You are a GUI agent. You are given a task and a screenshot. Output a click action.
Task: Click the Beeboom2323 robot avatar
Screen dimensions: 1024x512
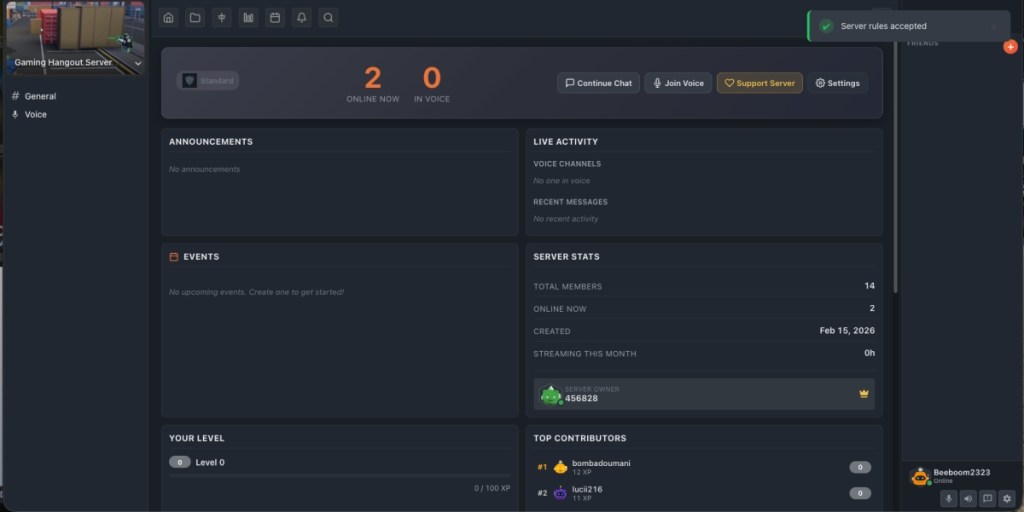[x=920, y=477]
